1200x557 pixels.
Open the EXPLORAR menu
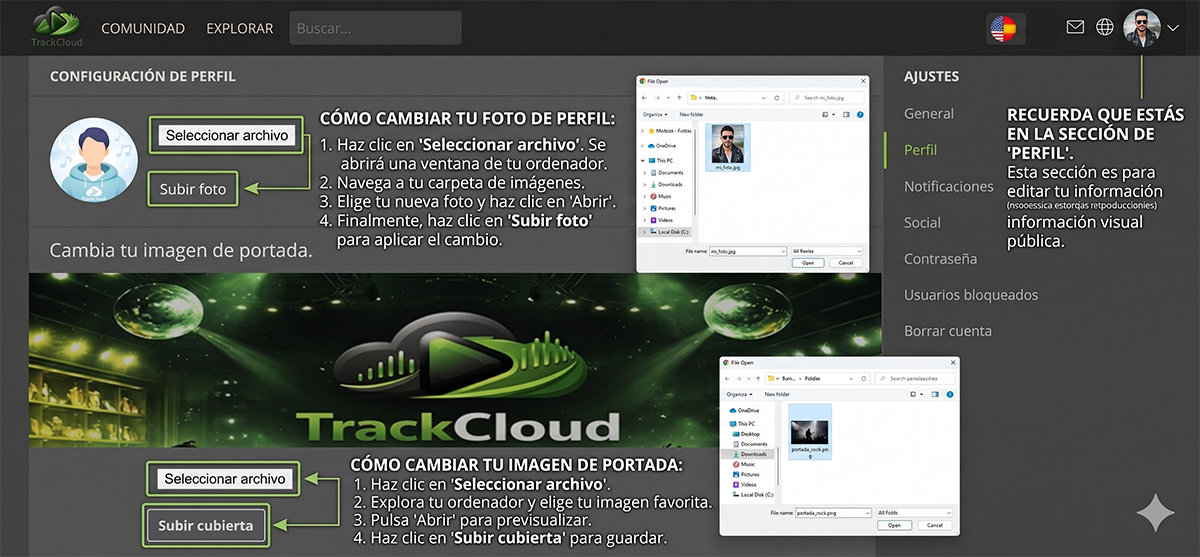click(239, 28)
